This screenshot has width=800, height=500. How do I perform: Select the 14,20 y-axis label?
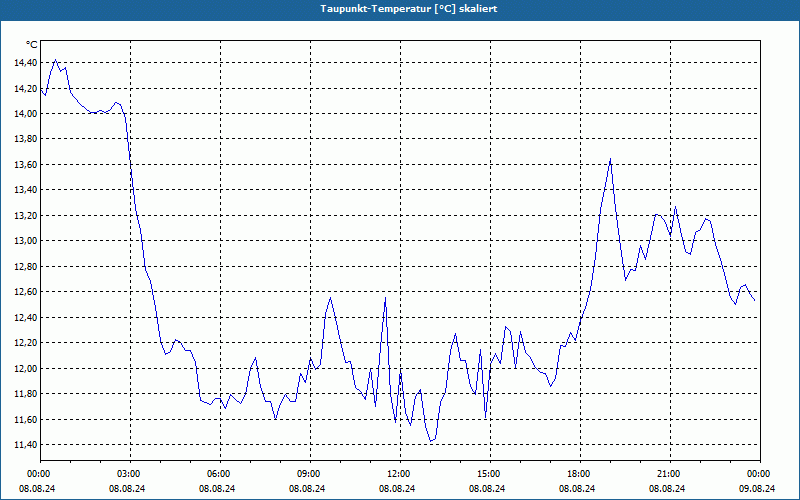(x=26, y=88)
